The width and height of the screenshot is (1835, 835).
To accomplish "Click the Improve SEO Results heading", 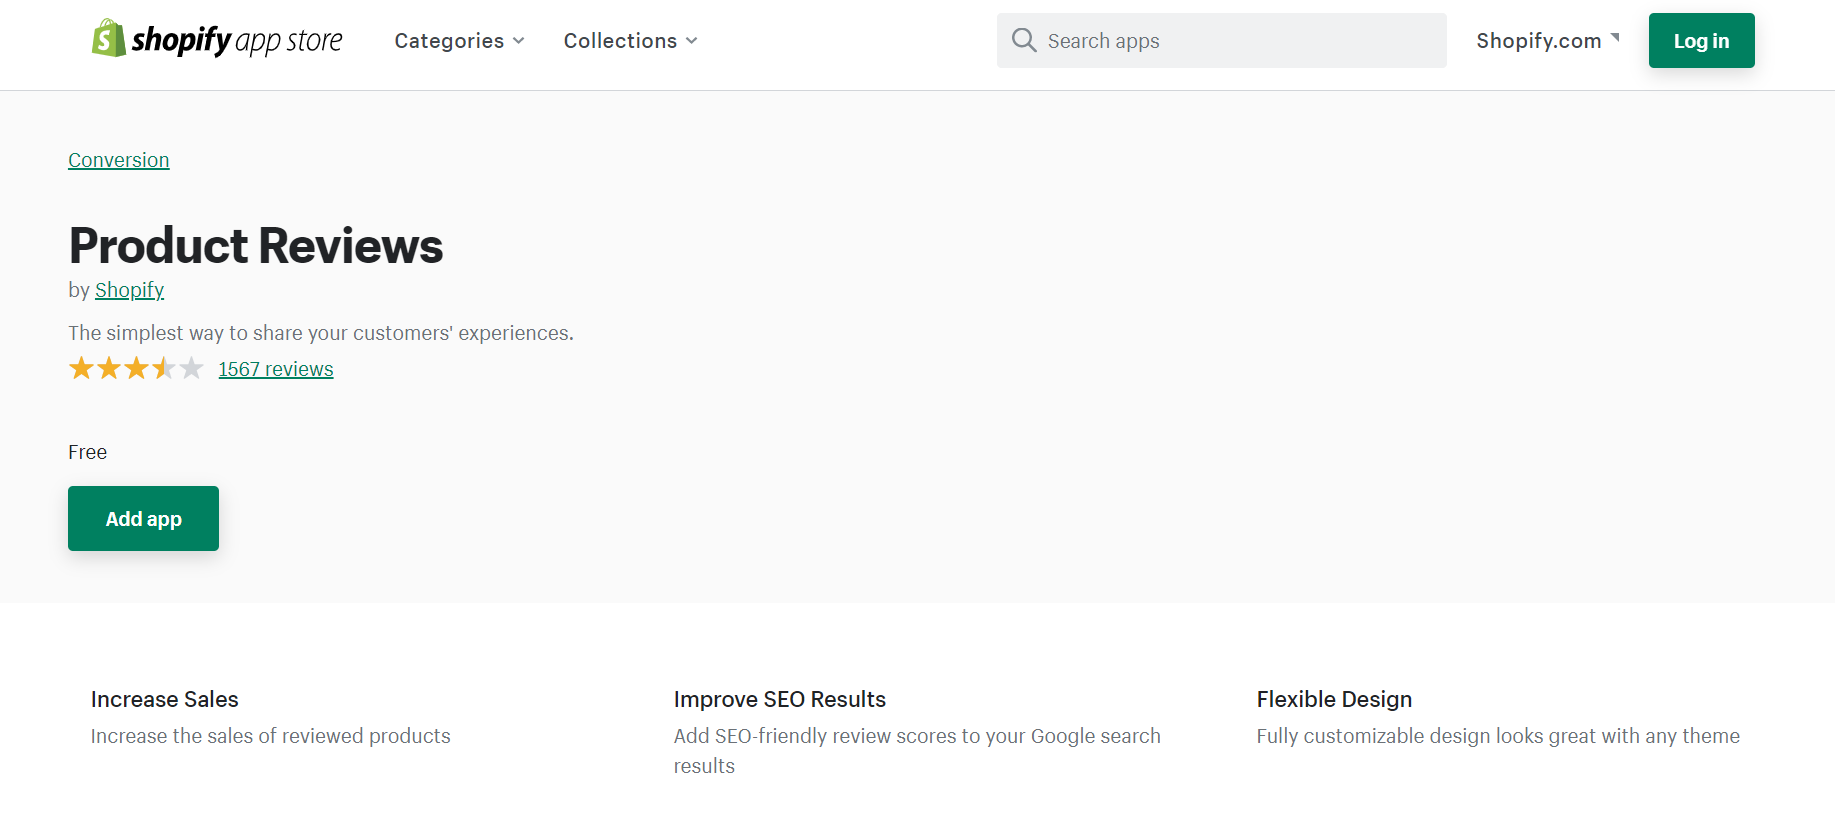I will (x=780, y=699).
